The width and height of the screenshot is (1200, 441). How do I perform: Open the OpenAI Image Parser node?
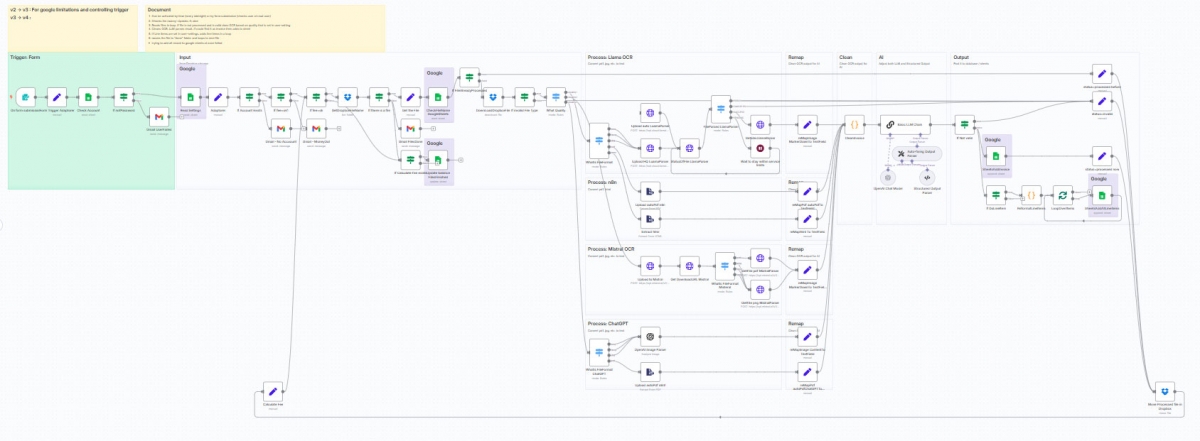(650, 338)
